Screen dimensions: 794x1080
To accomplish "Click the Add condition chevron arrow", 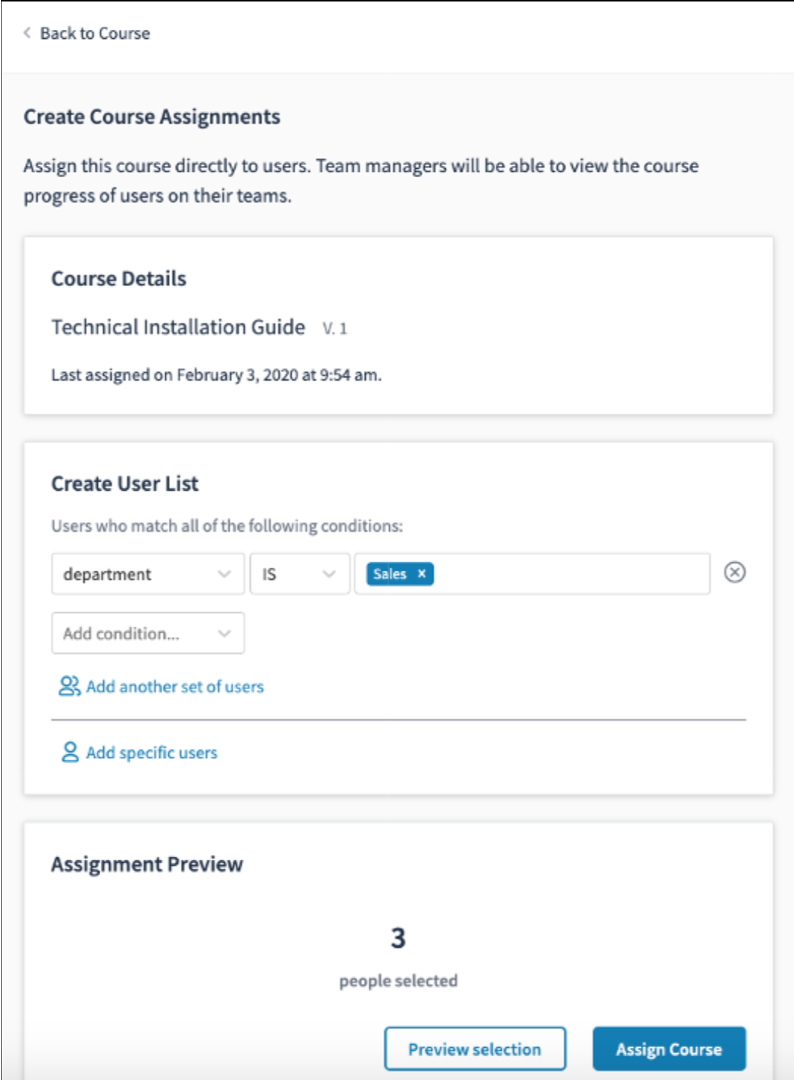I will pyautogui.click(x=224, y=634).
